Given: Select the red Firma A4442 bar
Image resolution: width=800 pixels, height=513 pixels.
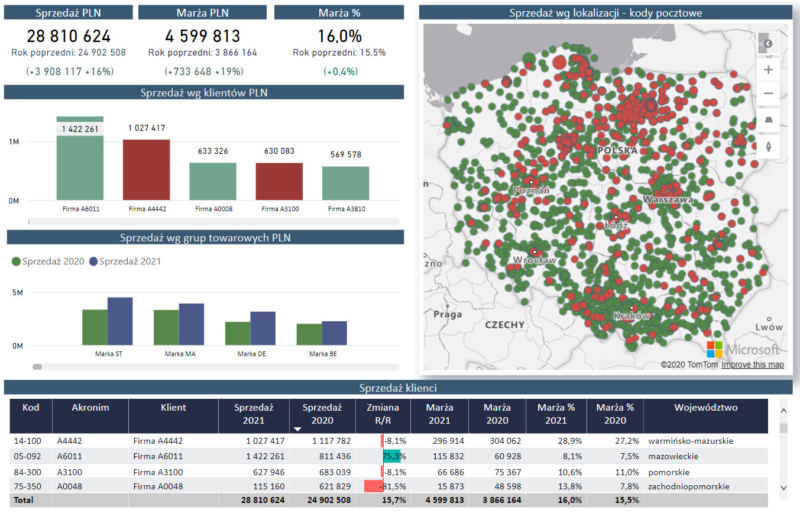Looking at the screenshot, I should (146, 170).
